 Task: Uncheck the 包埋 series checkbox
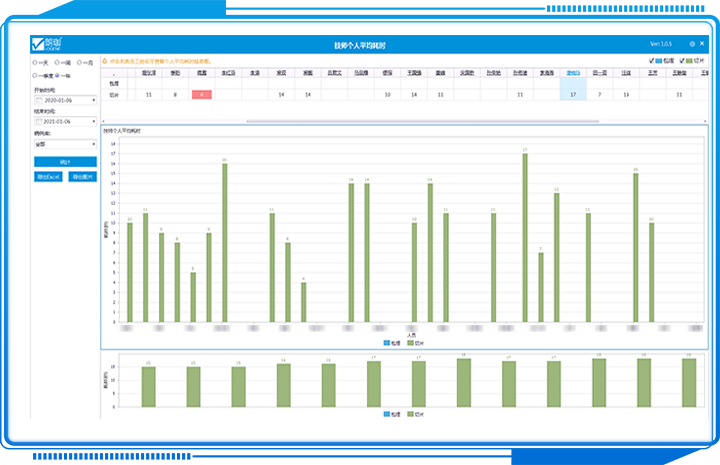click(x=652, y=61)
